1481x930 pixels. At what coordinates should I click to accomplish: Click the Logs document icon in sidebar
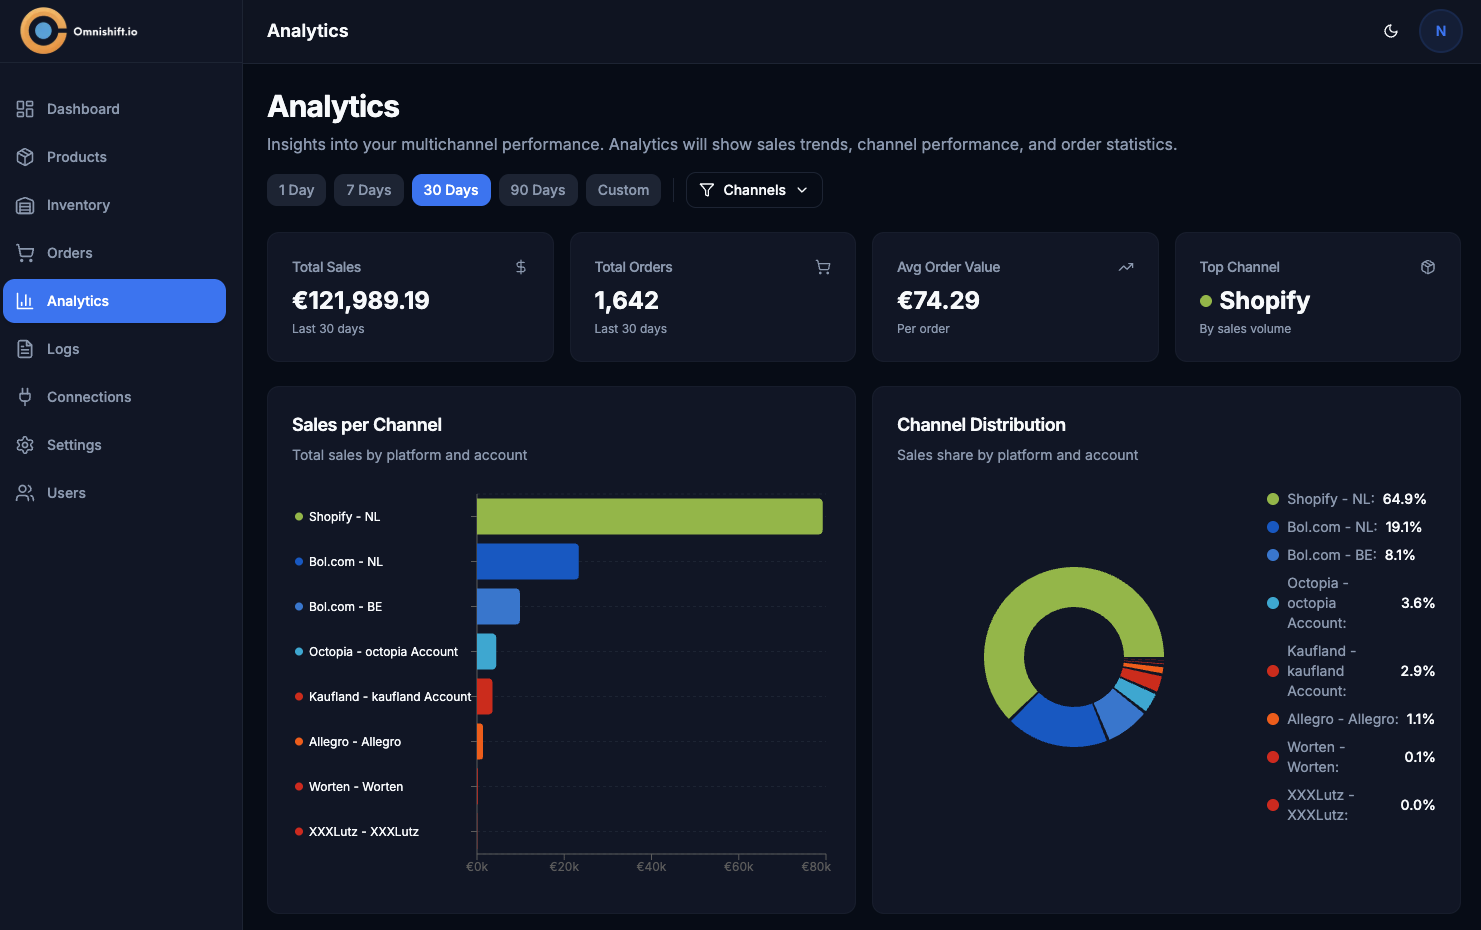(25, 349)
